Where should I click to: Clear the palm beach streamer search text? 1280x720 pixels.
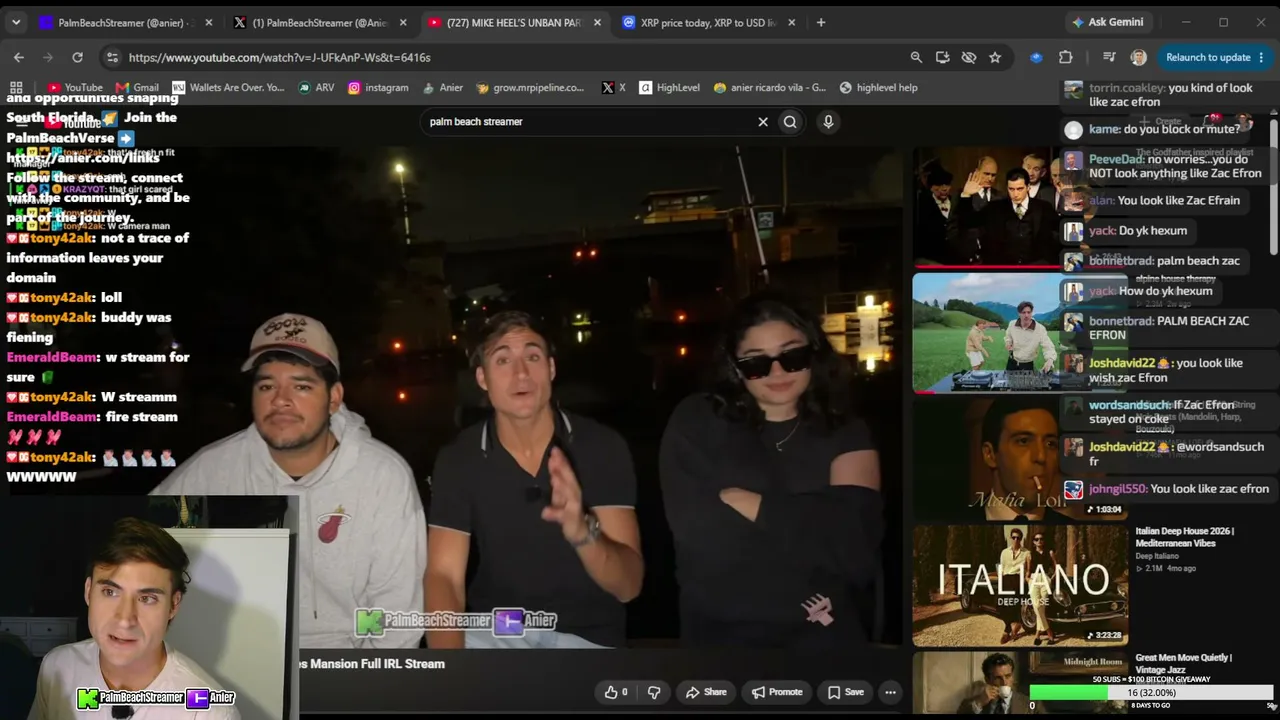click(763, 122)
